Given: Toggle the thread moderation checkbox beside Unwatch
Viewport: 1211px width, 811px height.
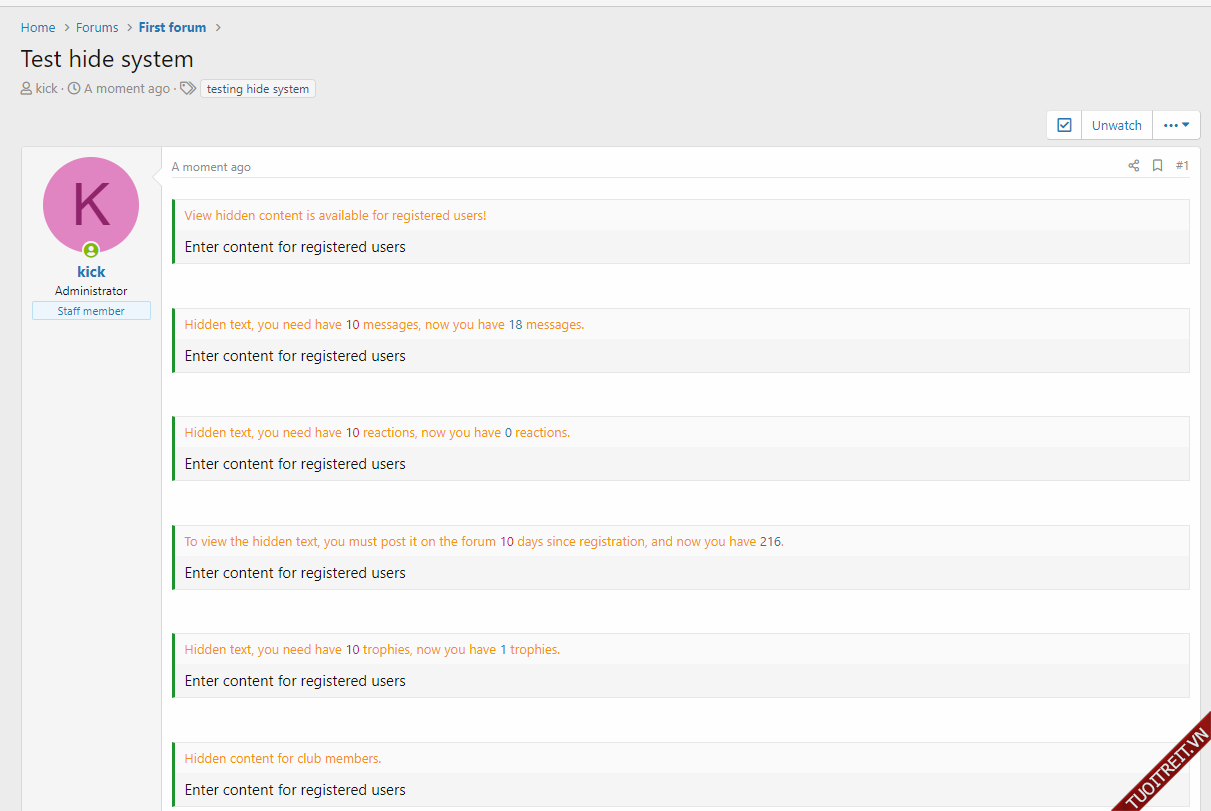Looking at the screenshot, I should tap(1064, 125).
